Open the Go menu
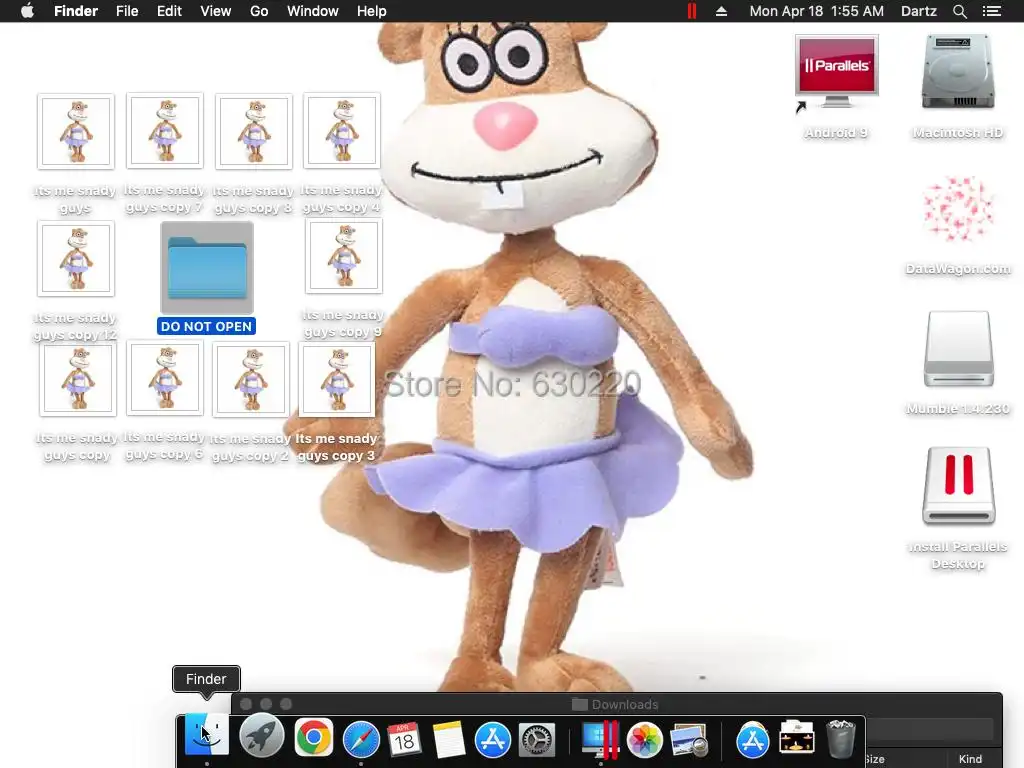The width and height of the screenshot is (1024, 768). [x=259, y=11]
